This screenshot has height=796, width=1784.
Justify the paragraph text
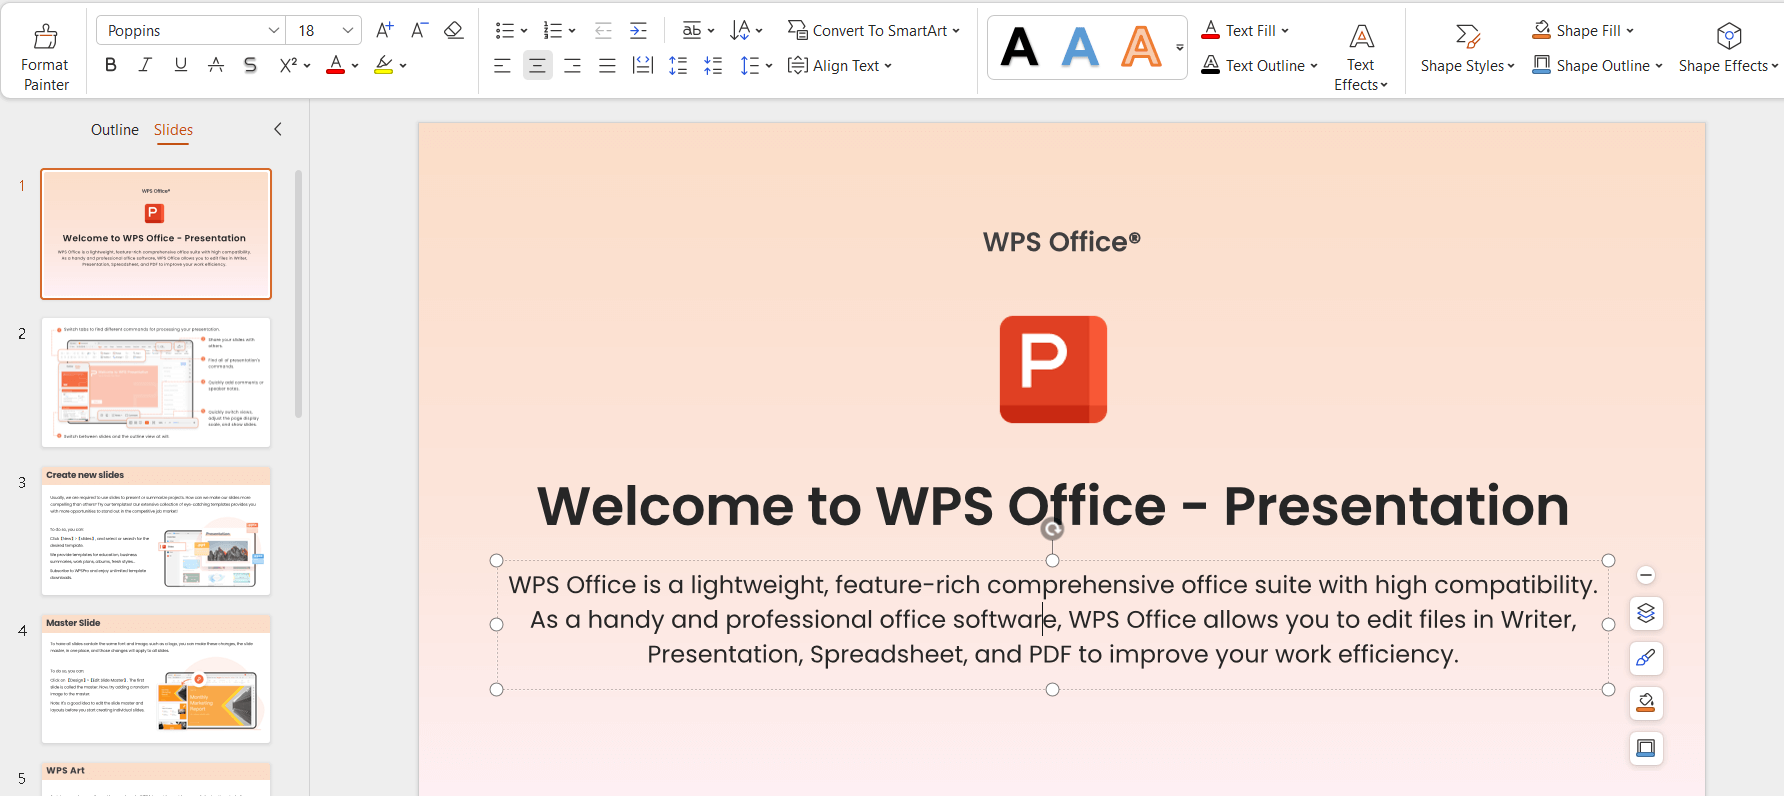coord(607,66)
